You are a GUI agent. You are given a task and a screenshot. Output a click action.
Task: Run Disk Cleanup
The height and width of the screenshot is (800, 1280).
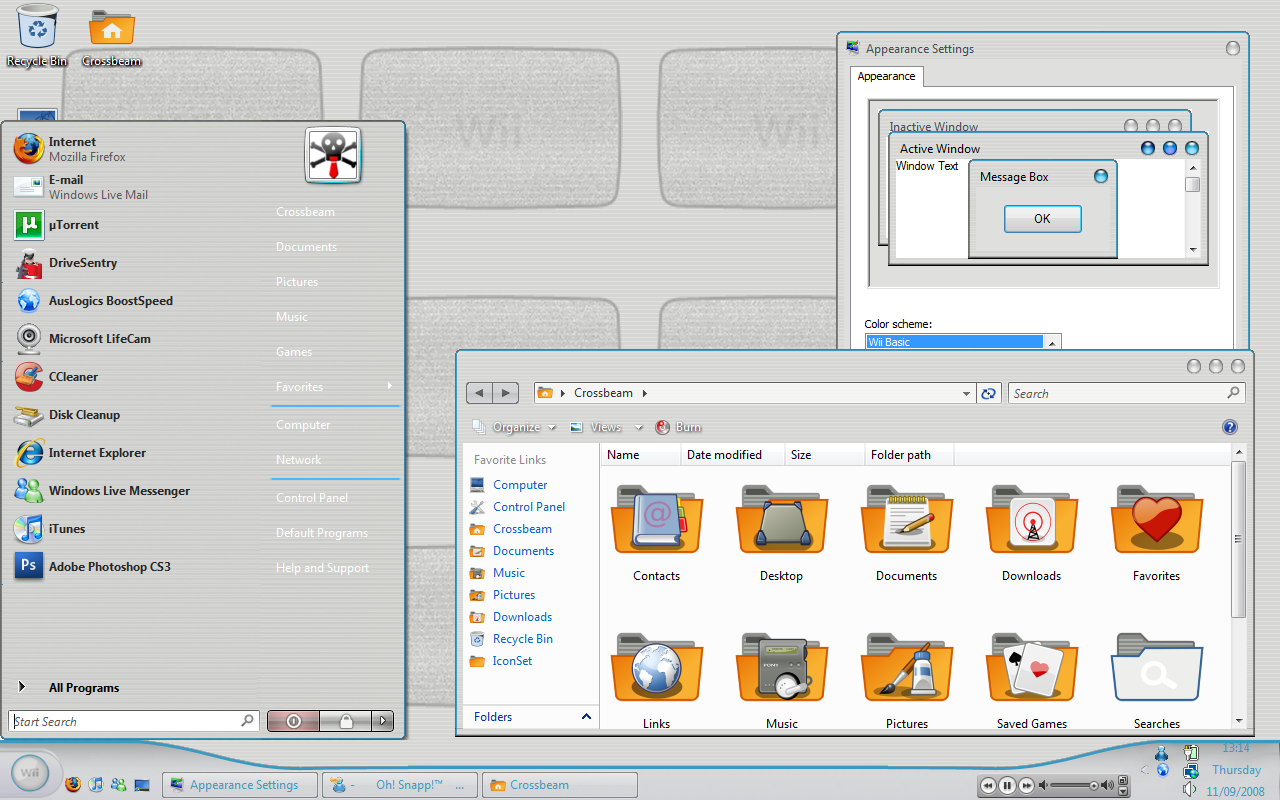pos(135,415)
